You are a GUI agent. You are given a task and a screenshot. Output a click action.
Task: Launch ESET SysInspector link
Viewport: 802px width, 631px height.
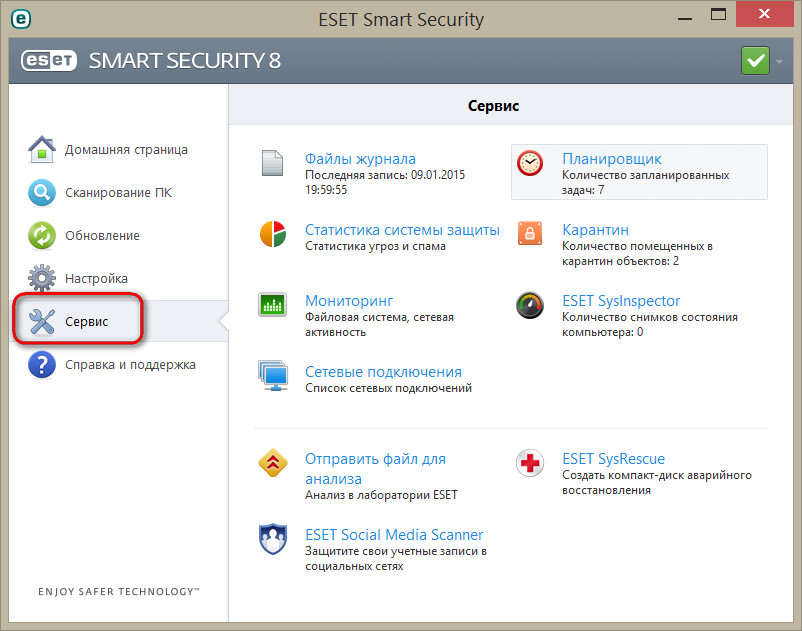[x=621, y=301]
